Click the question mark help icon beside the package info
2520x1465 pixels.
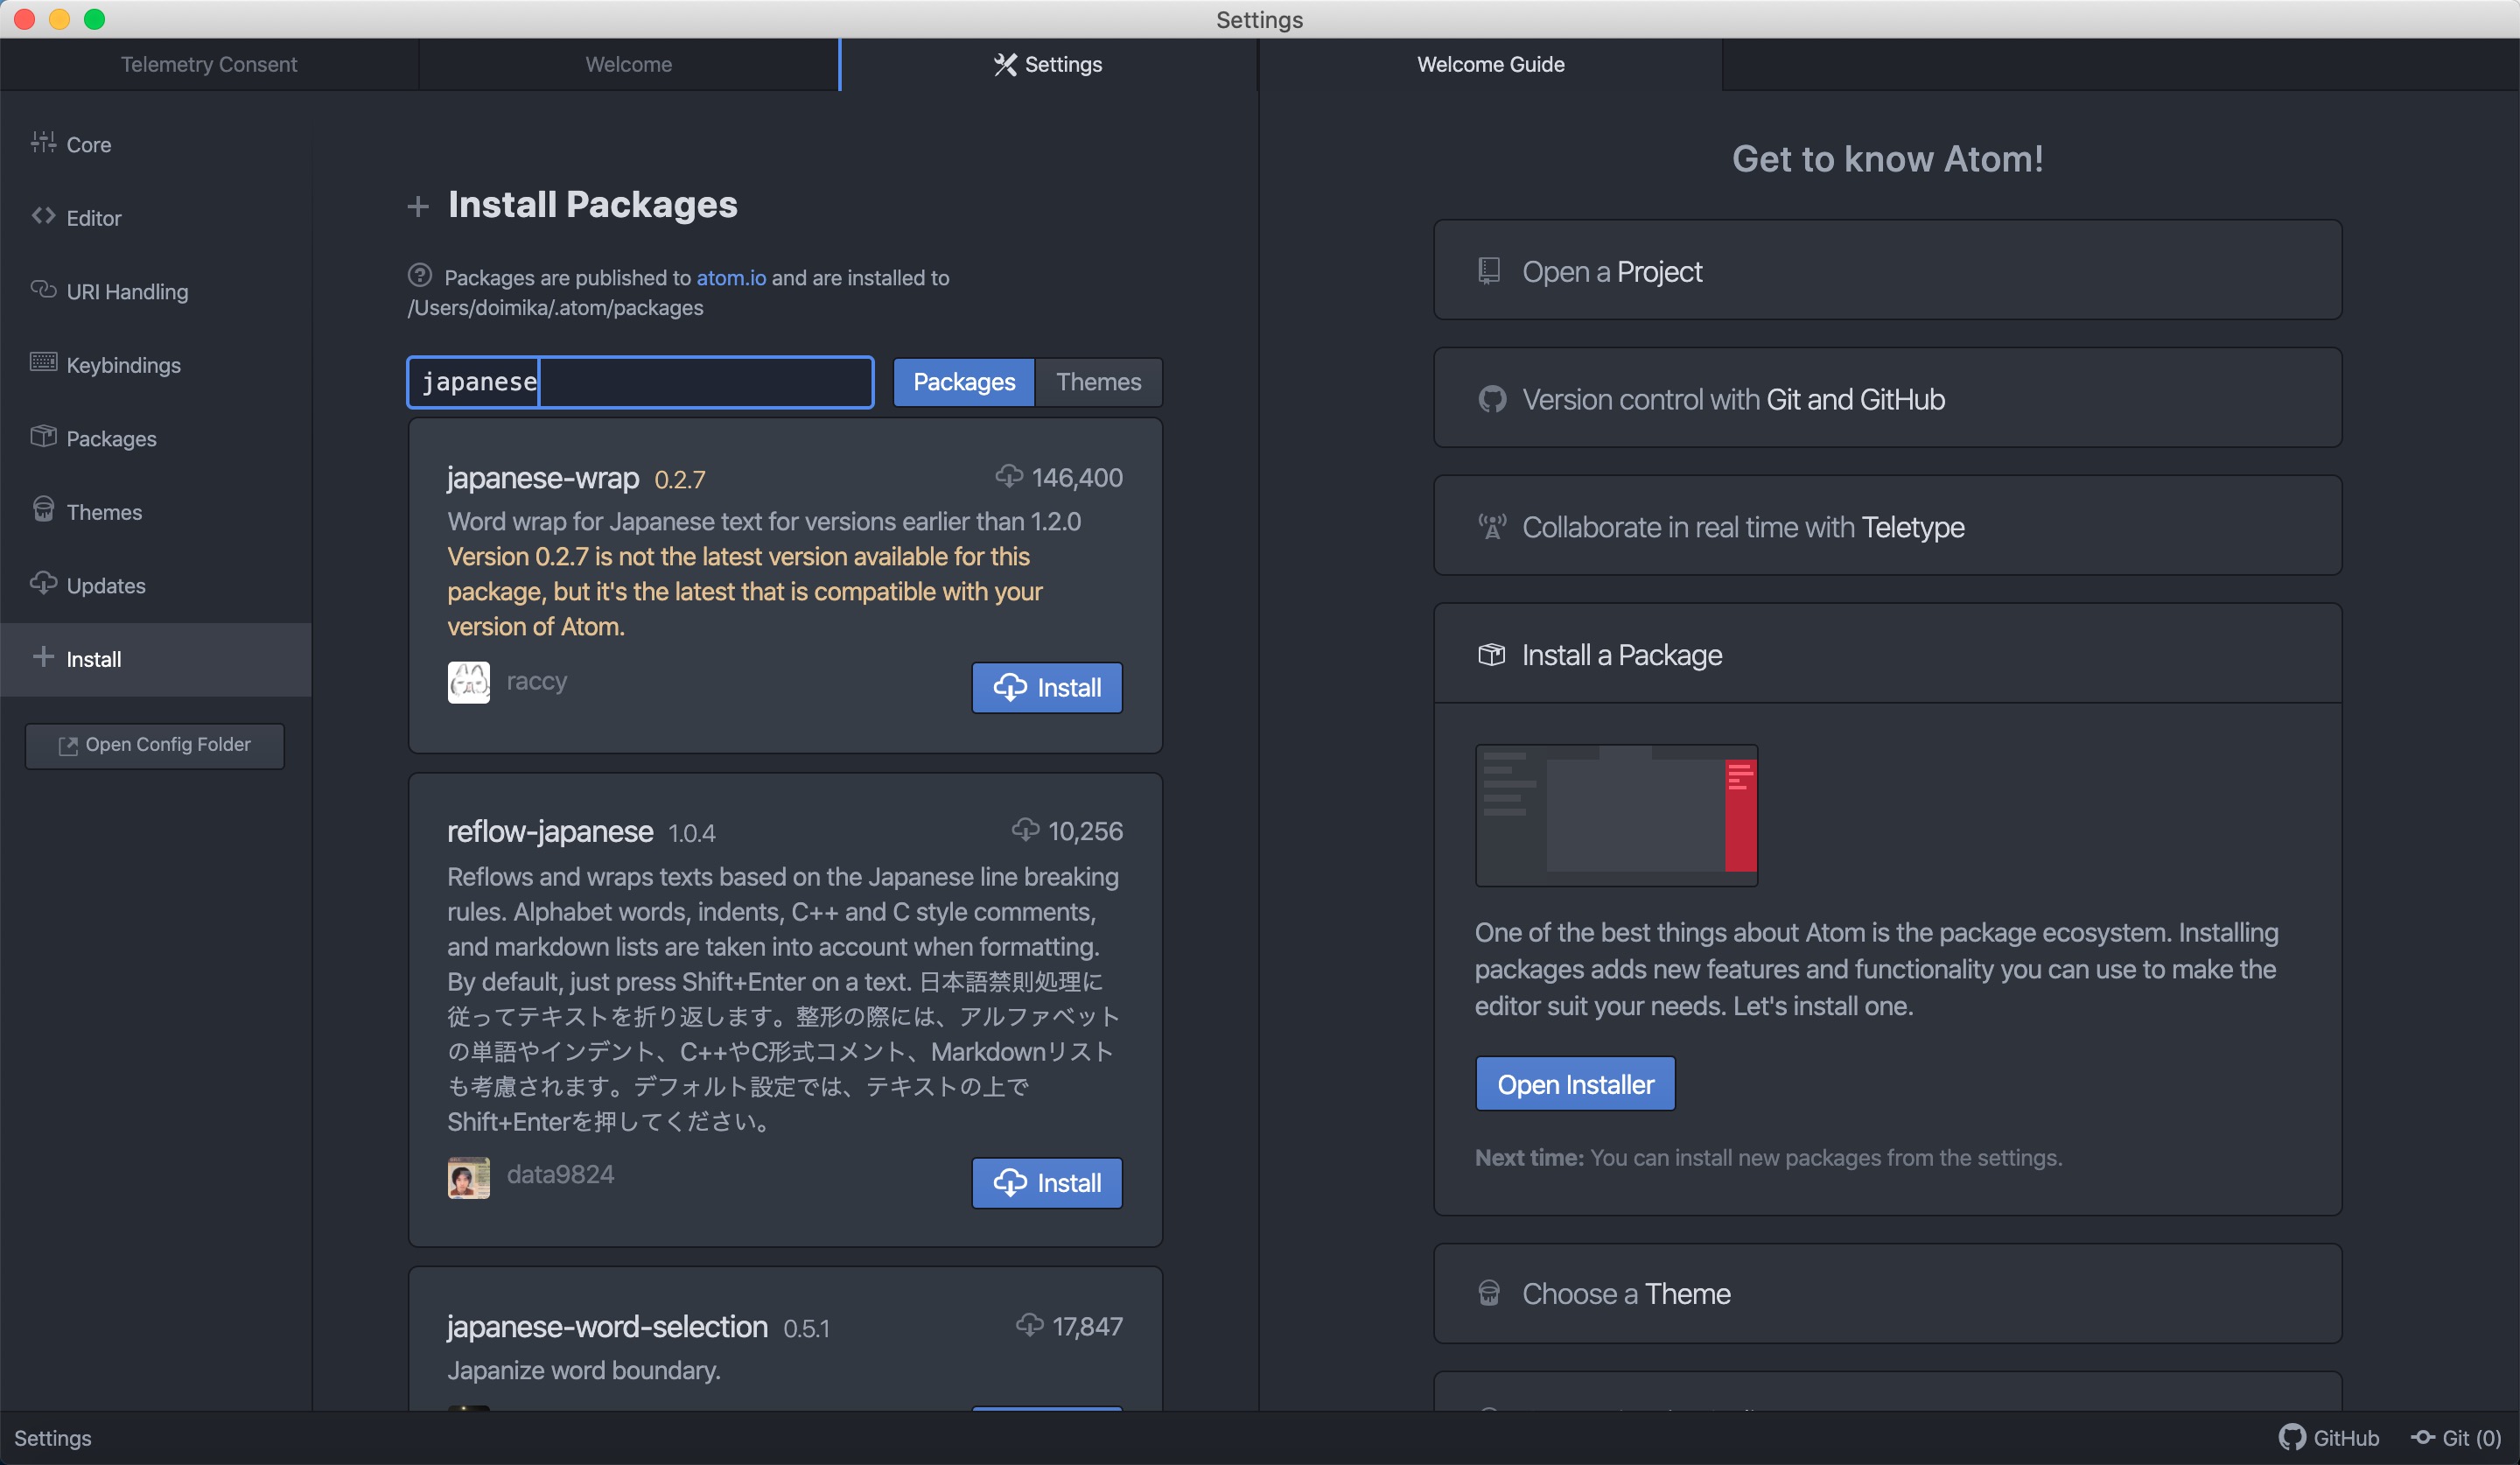pos(420,276)
